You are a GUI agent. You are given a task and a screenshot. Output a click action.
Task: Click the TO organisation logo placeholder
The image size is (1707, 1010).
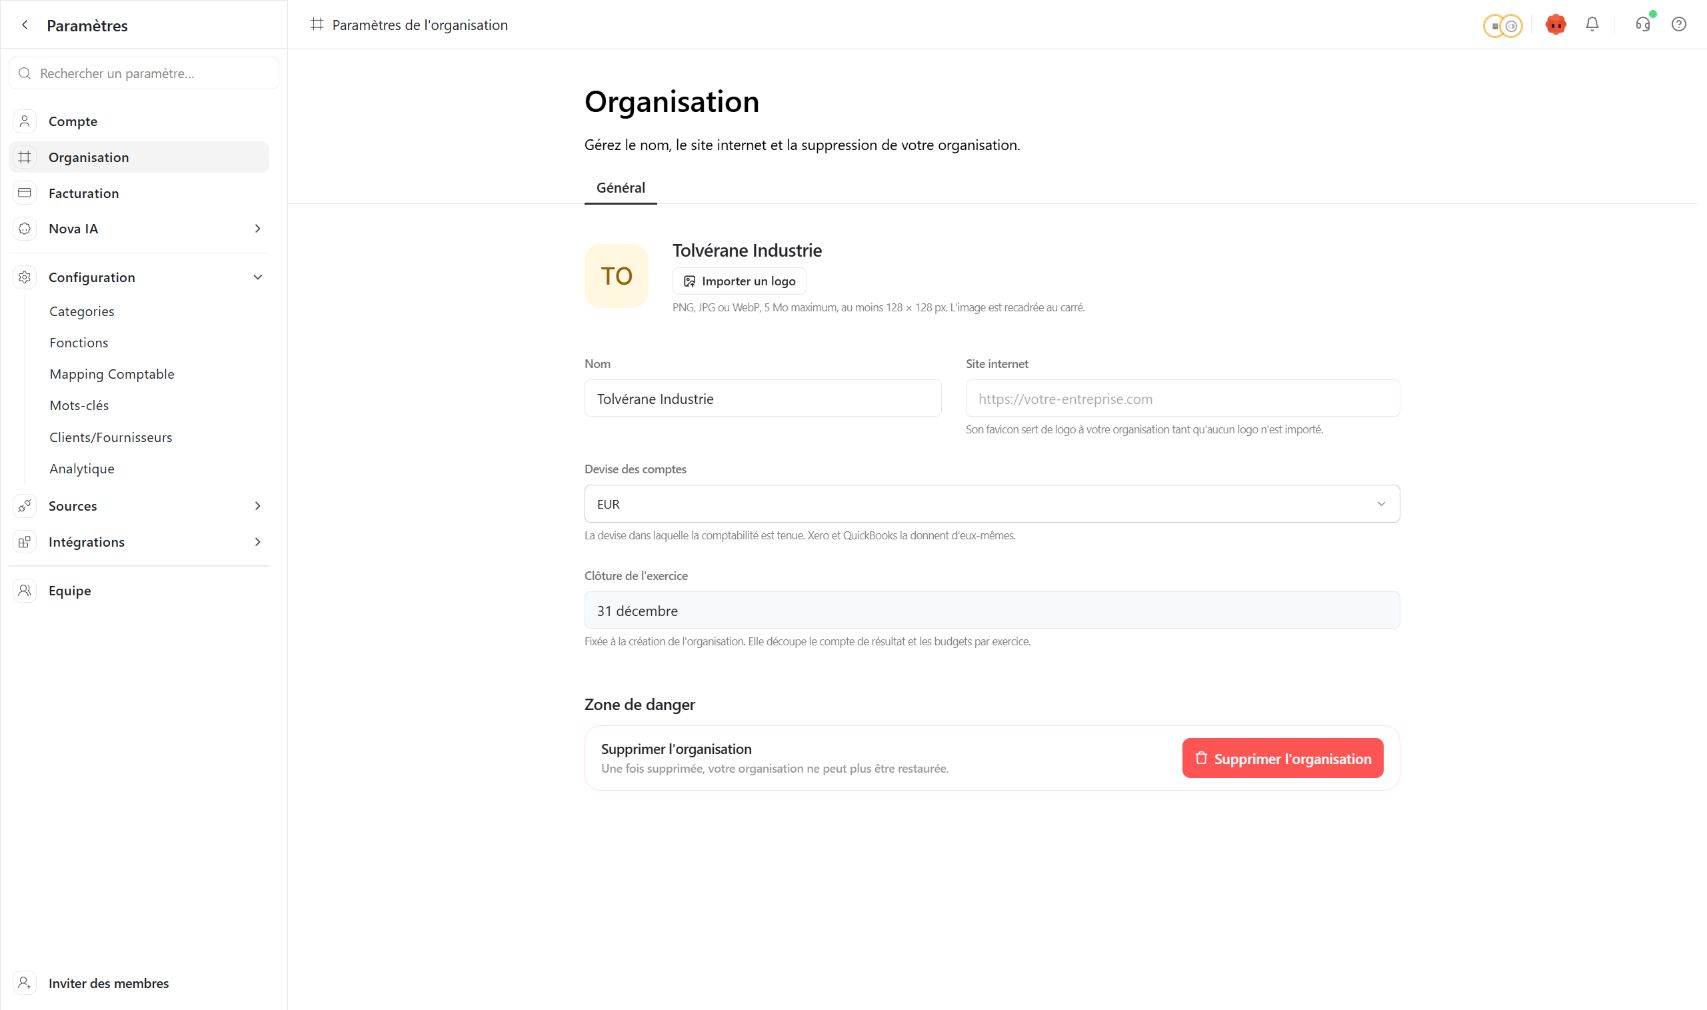tap(616, 276)
